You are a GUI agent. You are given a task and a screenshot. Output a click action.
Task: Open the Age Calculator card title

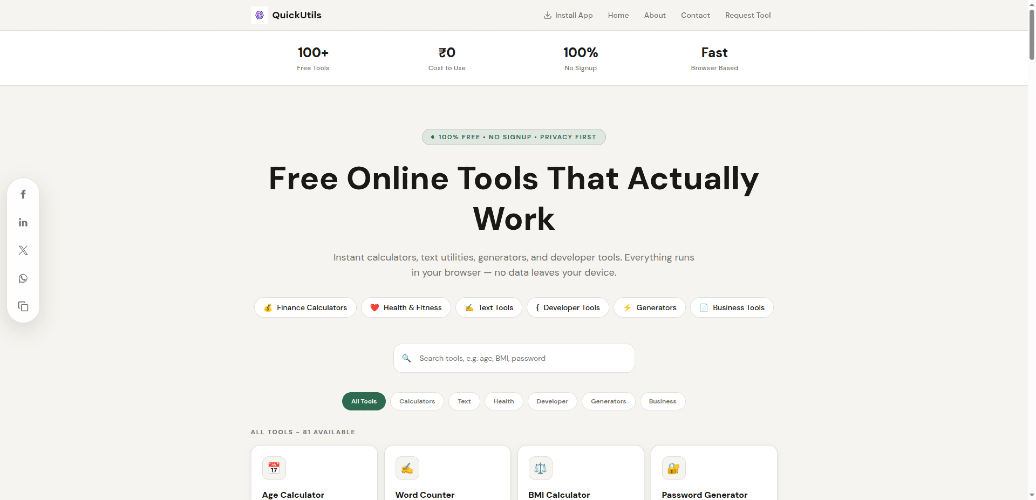coord(293,495)
